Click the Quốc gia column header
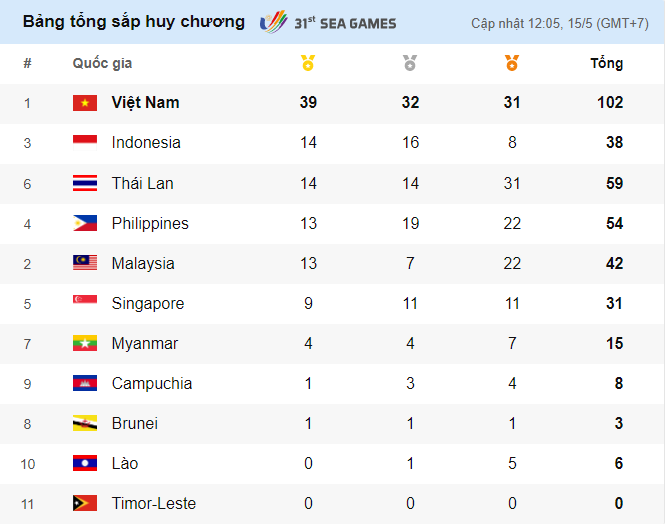The width and height of the screenshot is (665, 524). (x=102, y=63)
